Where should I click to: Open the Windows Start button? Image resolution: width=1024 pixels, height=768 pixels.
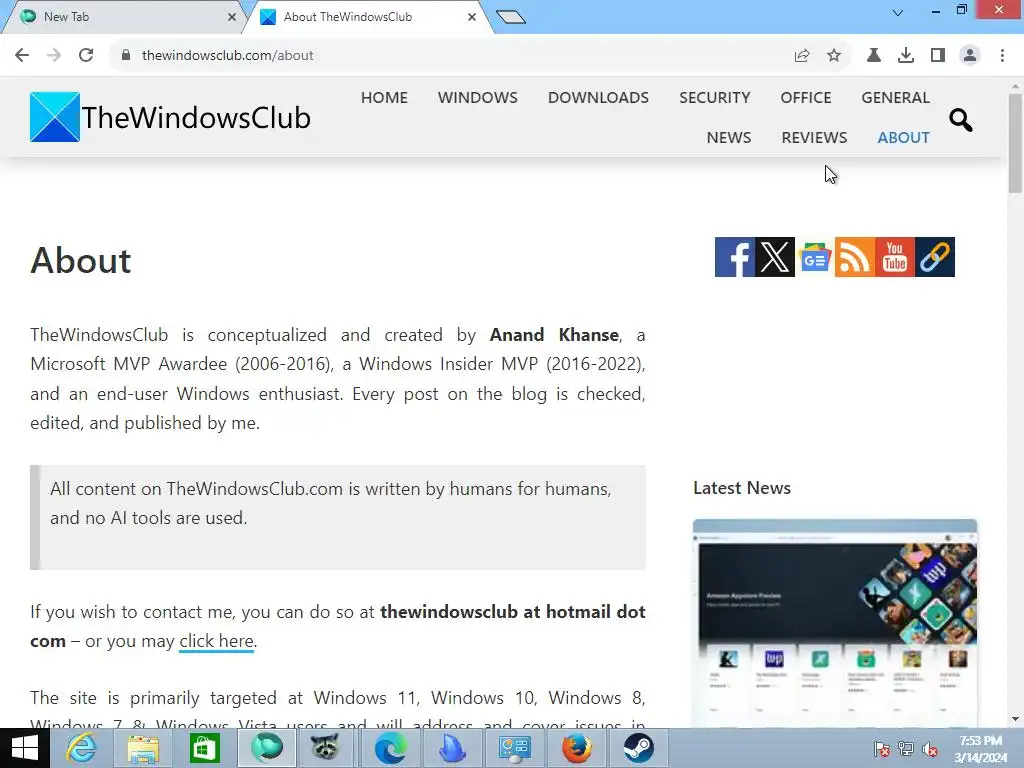point(25,748)
